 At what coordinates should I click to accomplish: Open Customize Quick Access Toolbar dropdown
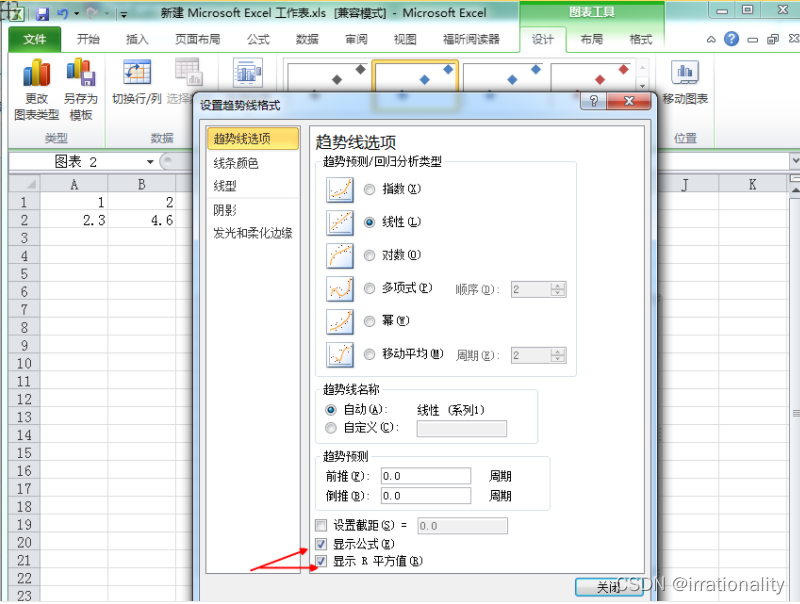click(123, 15)
